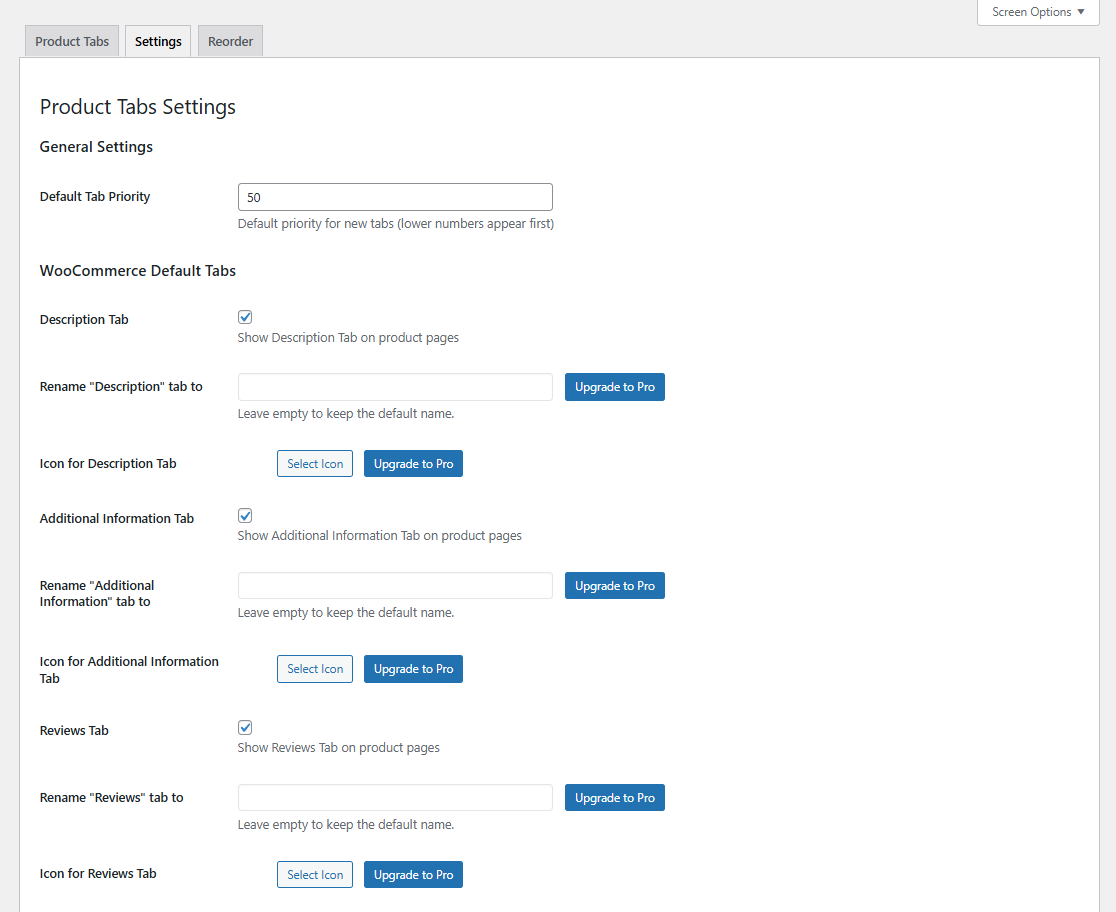The image size is (1116, 912).
Task: Click inside the Default Tab Priority field
Action: 394,196
